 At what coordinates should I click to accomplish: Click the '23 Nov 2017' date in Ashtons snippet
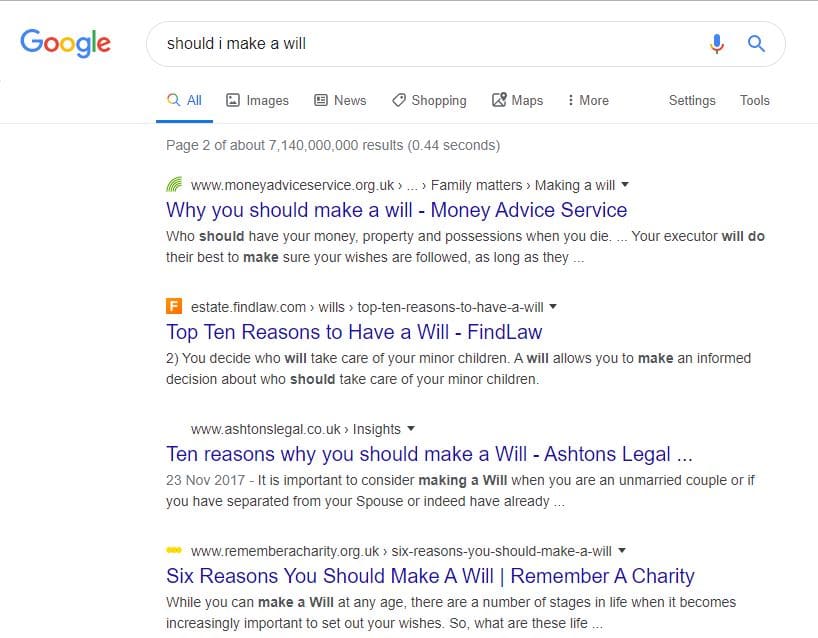click(x=206, y=480)
